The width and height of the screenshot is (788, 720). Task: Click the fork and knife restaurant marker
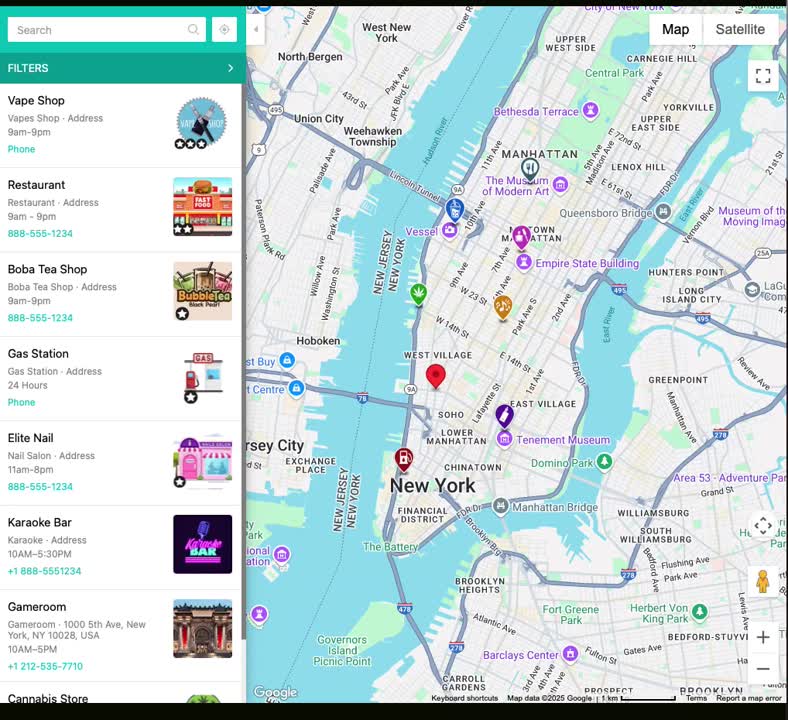pos(530,169)
